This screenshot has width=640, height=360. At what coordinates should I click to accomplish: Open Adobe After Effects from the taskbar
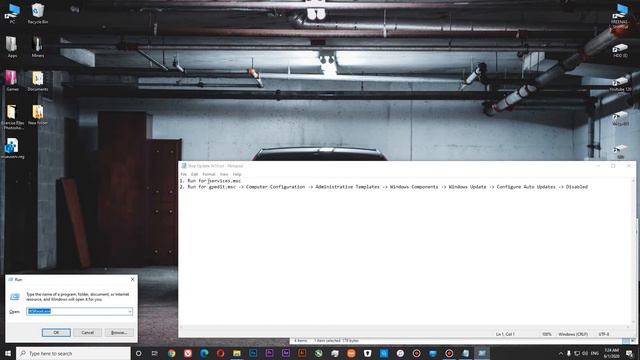tap(286, 353)
